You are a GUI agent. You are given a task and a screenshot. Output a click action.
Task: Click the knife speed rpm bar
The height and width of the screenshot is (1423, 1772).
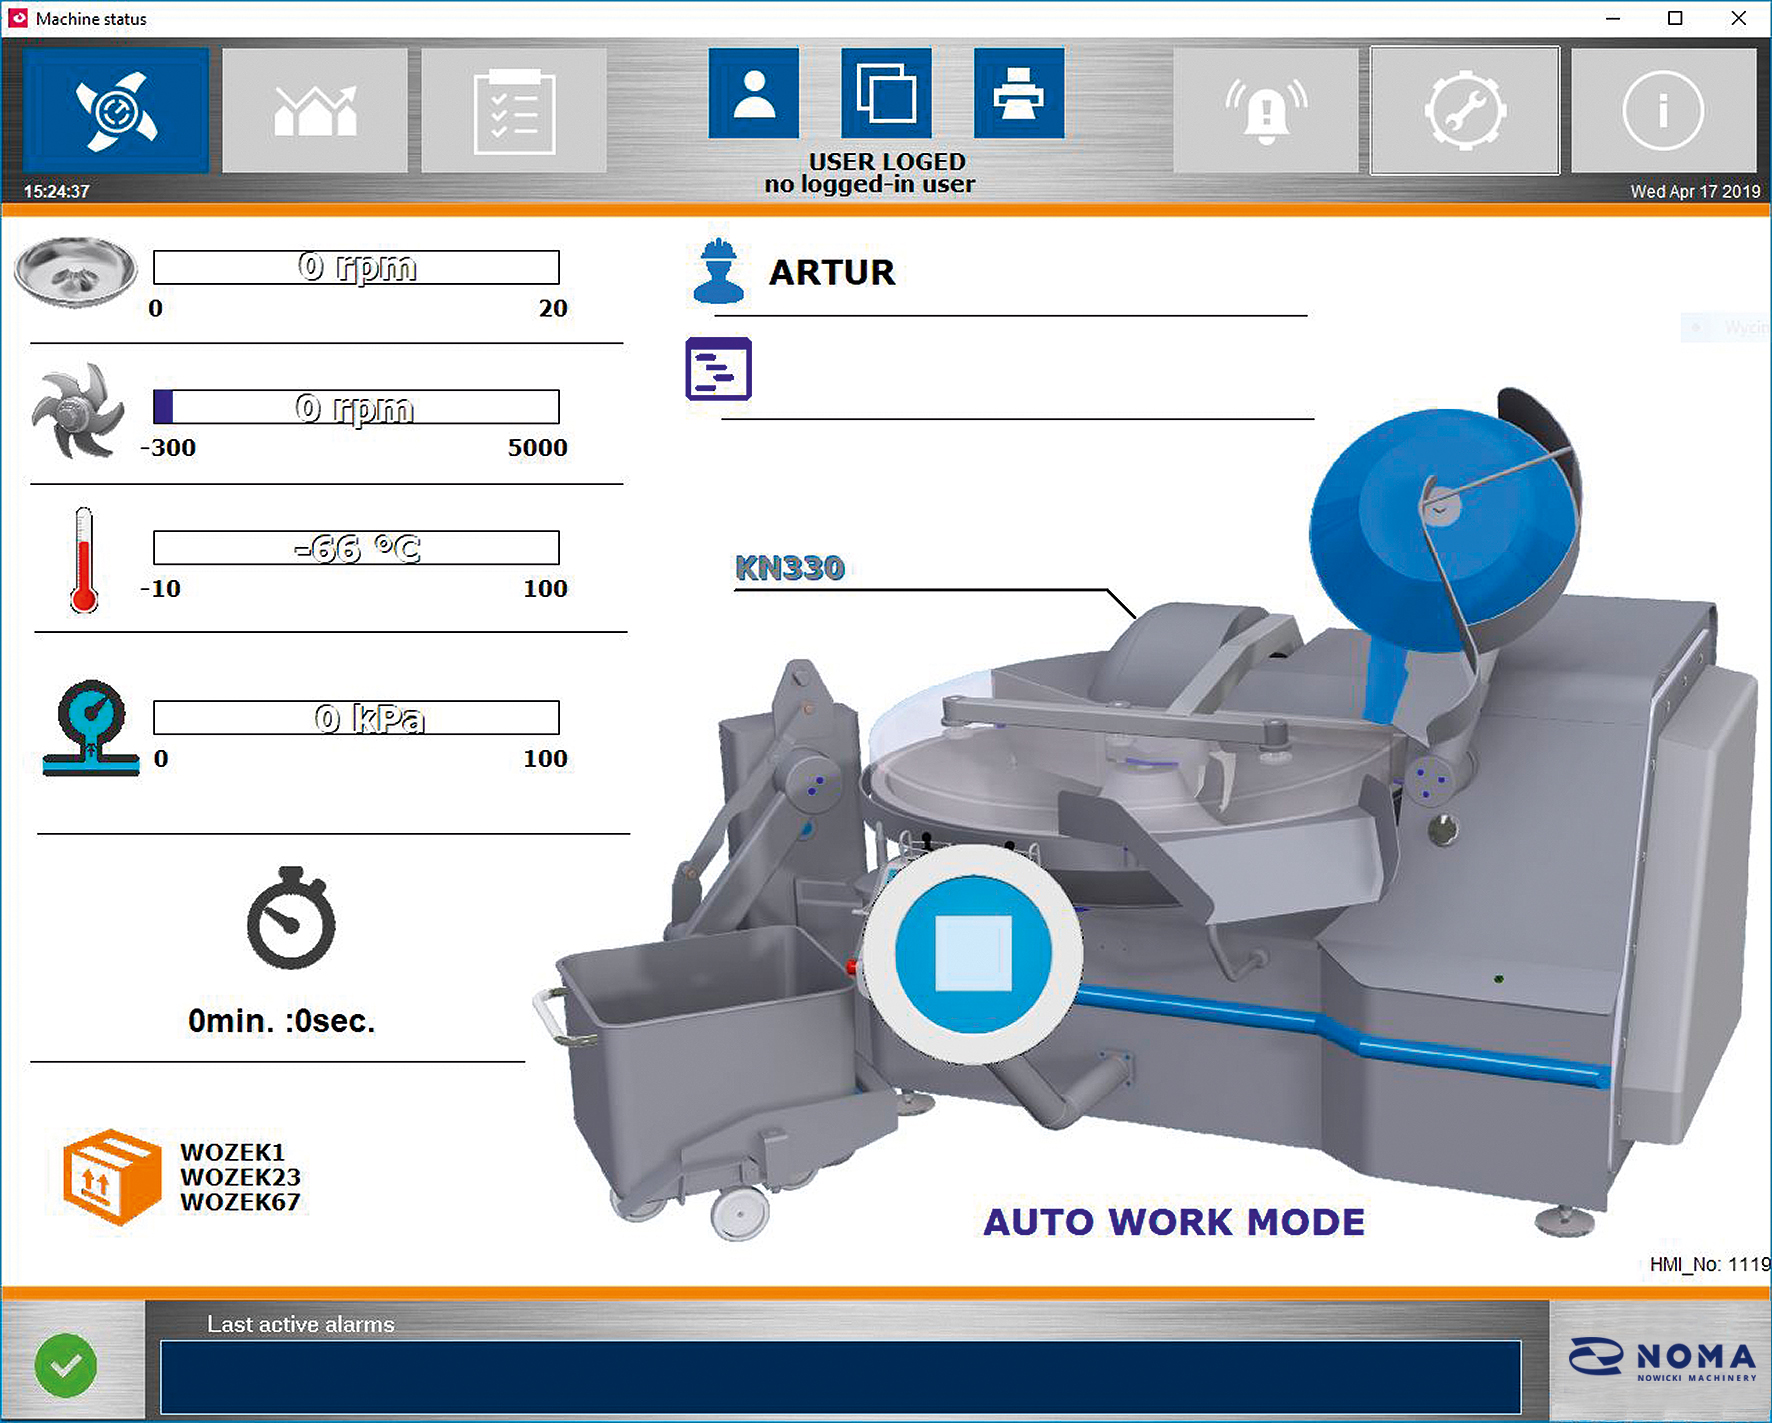tap(356, 407)
